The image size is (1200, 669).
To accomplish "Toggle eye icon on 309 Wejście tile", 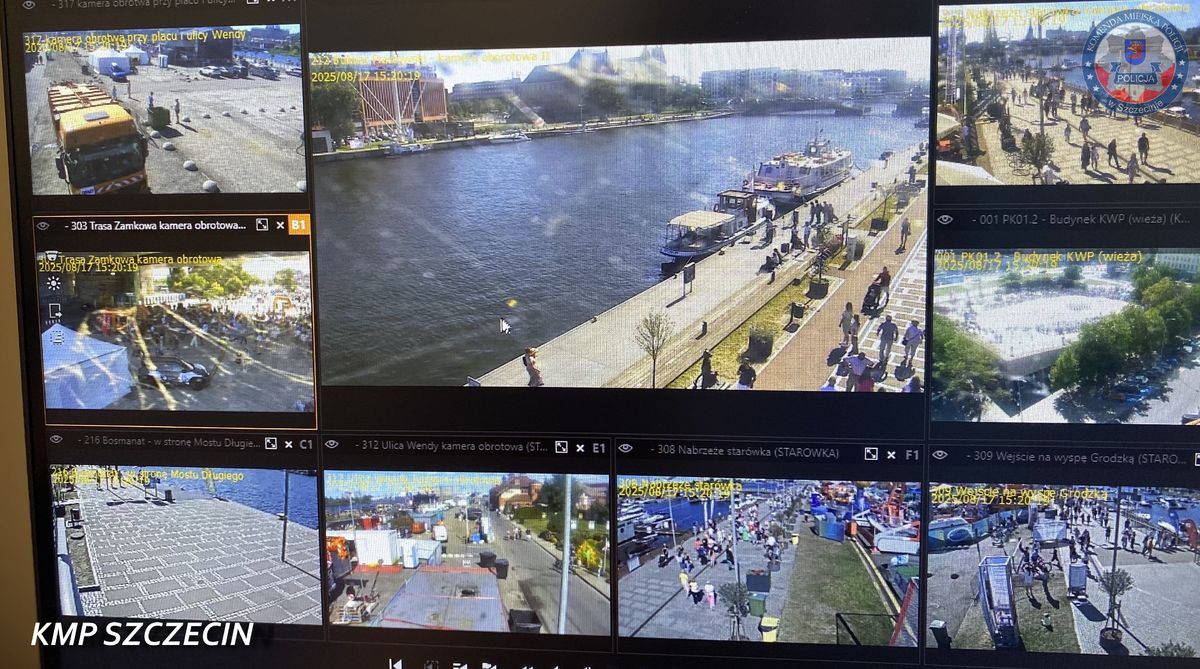I will click(x=940, y=455).
